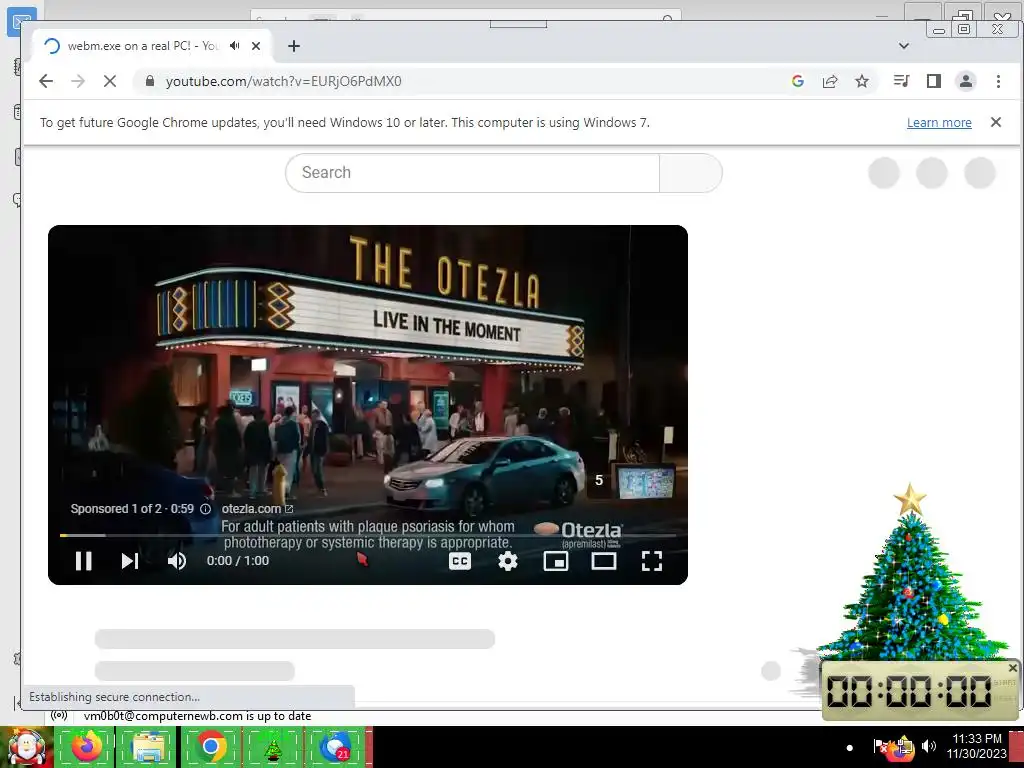Viewport: 1024px width, 768px height.
Task: Open File Explorer from taskbar
Action: tap(148, 746)
